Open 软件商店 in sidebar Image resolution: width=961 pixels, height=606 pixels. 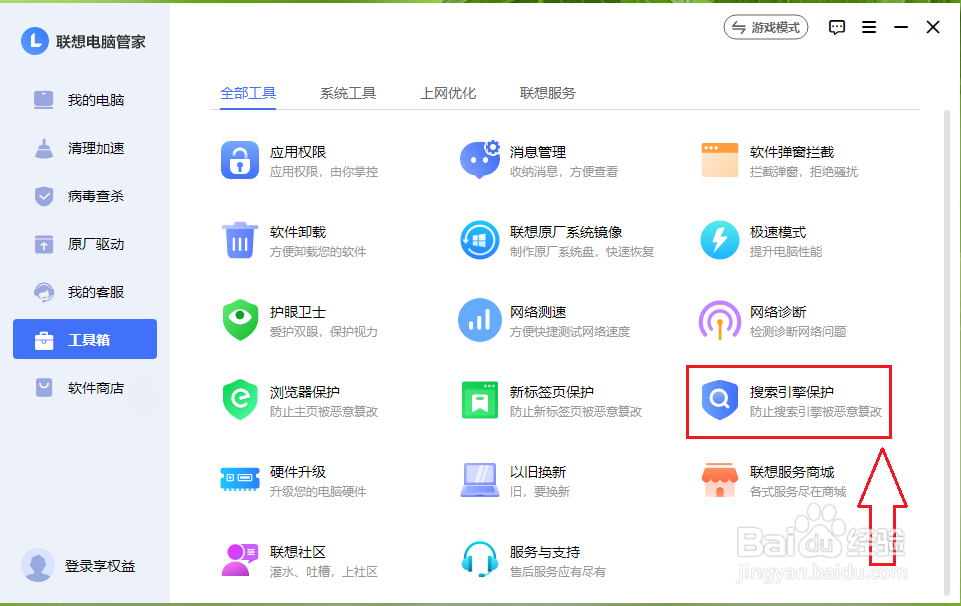(x=85, y=388)
